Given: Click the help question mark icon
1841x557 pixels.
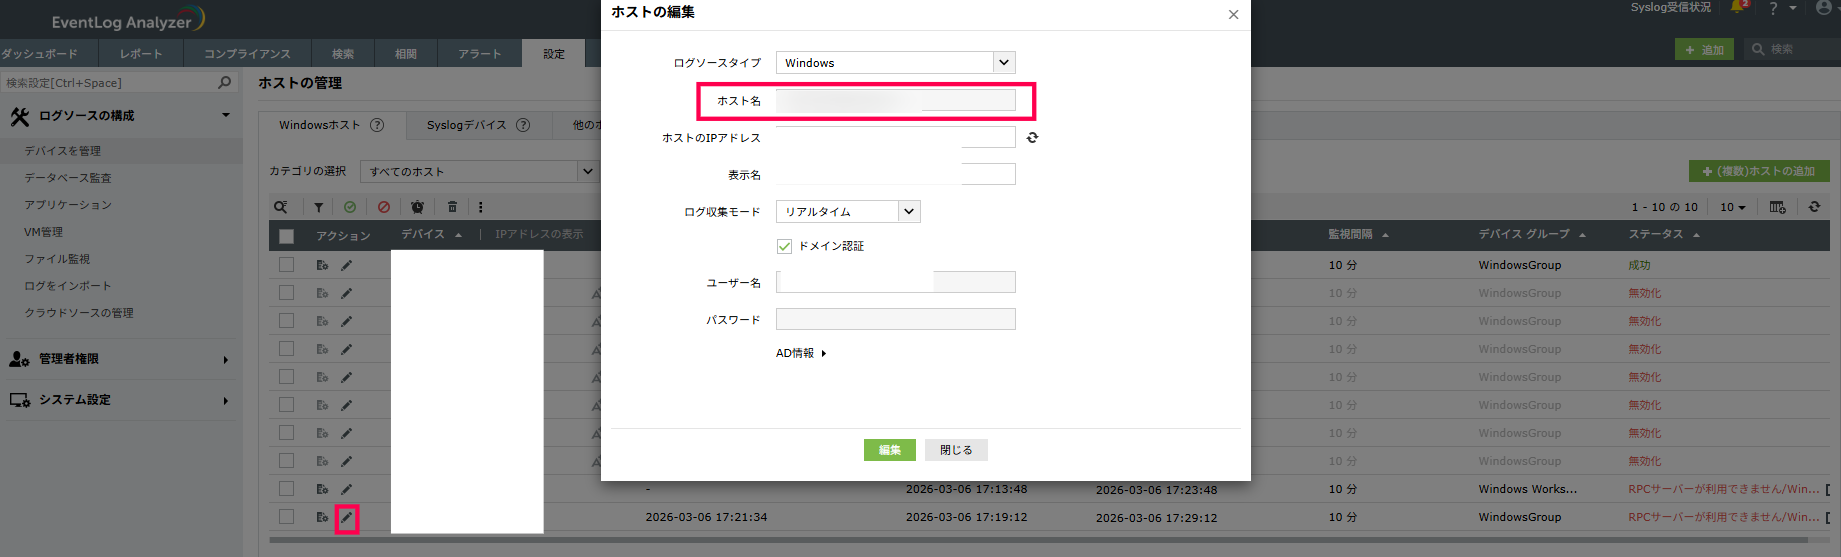Looking at the screenshot, I should click(x=1773, y=8).
